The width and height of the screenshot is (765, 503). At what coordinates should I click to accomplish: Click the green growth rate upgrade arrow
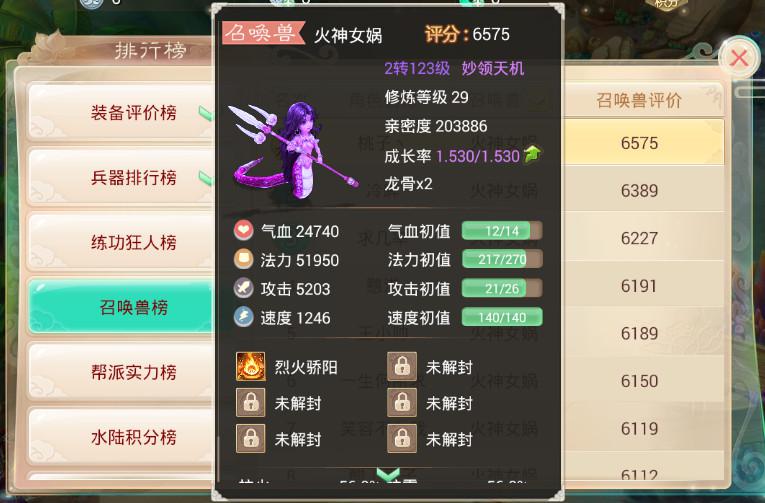click(532, 155)
